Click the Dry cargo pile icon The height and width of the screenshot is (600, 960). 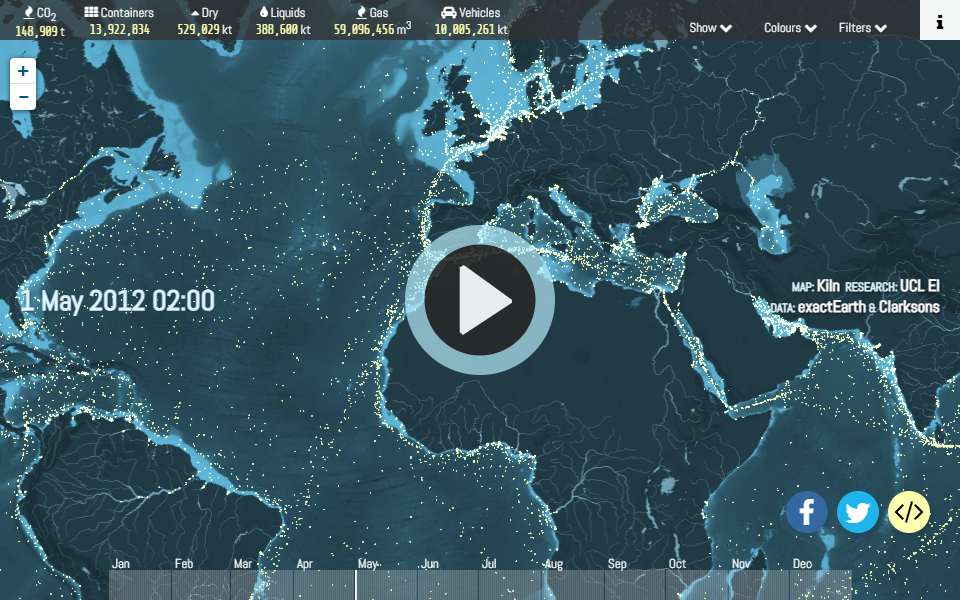pyautogui.click(x=195, y=13)
